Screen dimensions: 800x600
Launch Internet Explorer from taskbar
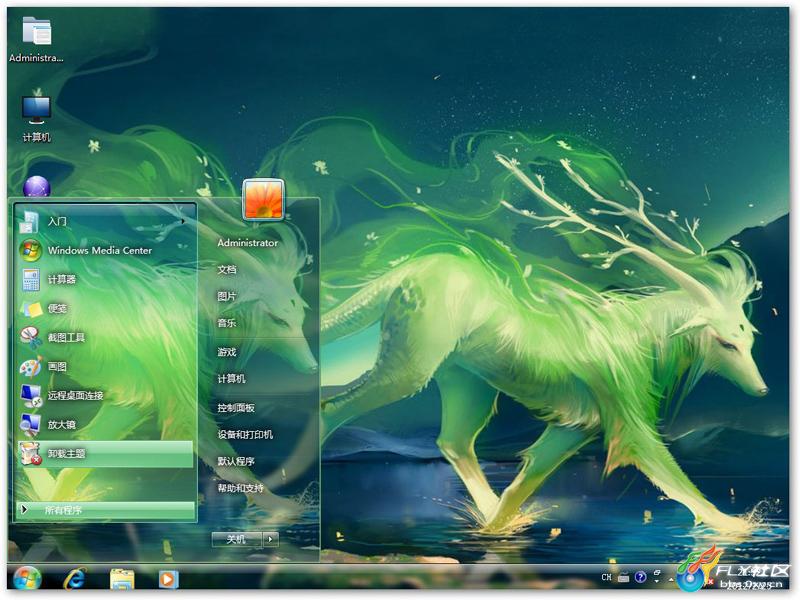pyautogui.click(x=75, y=580)
